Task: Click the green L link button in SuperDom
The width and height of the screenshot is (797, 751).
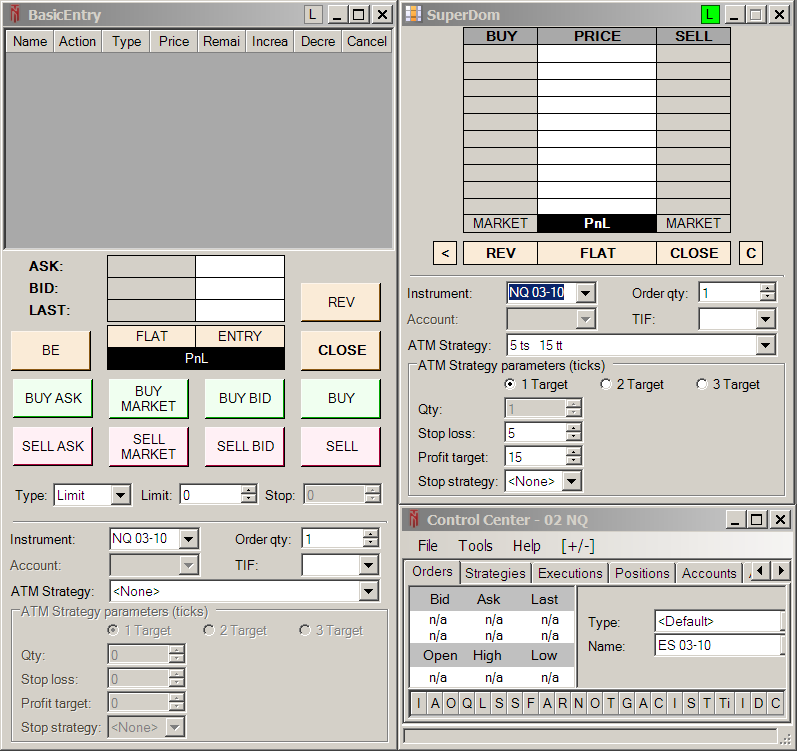Action: [710, 15]
